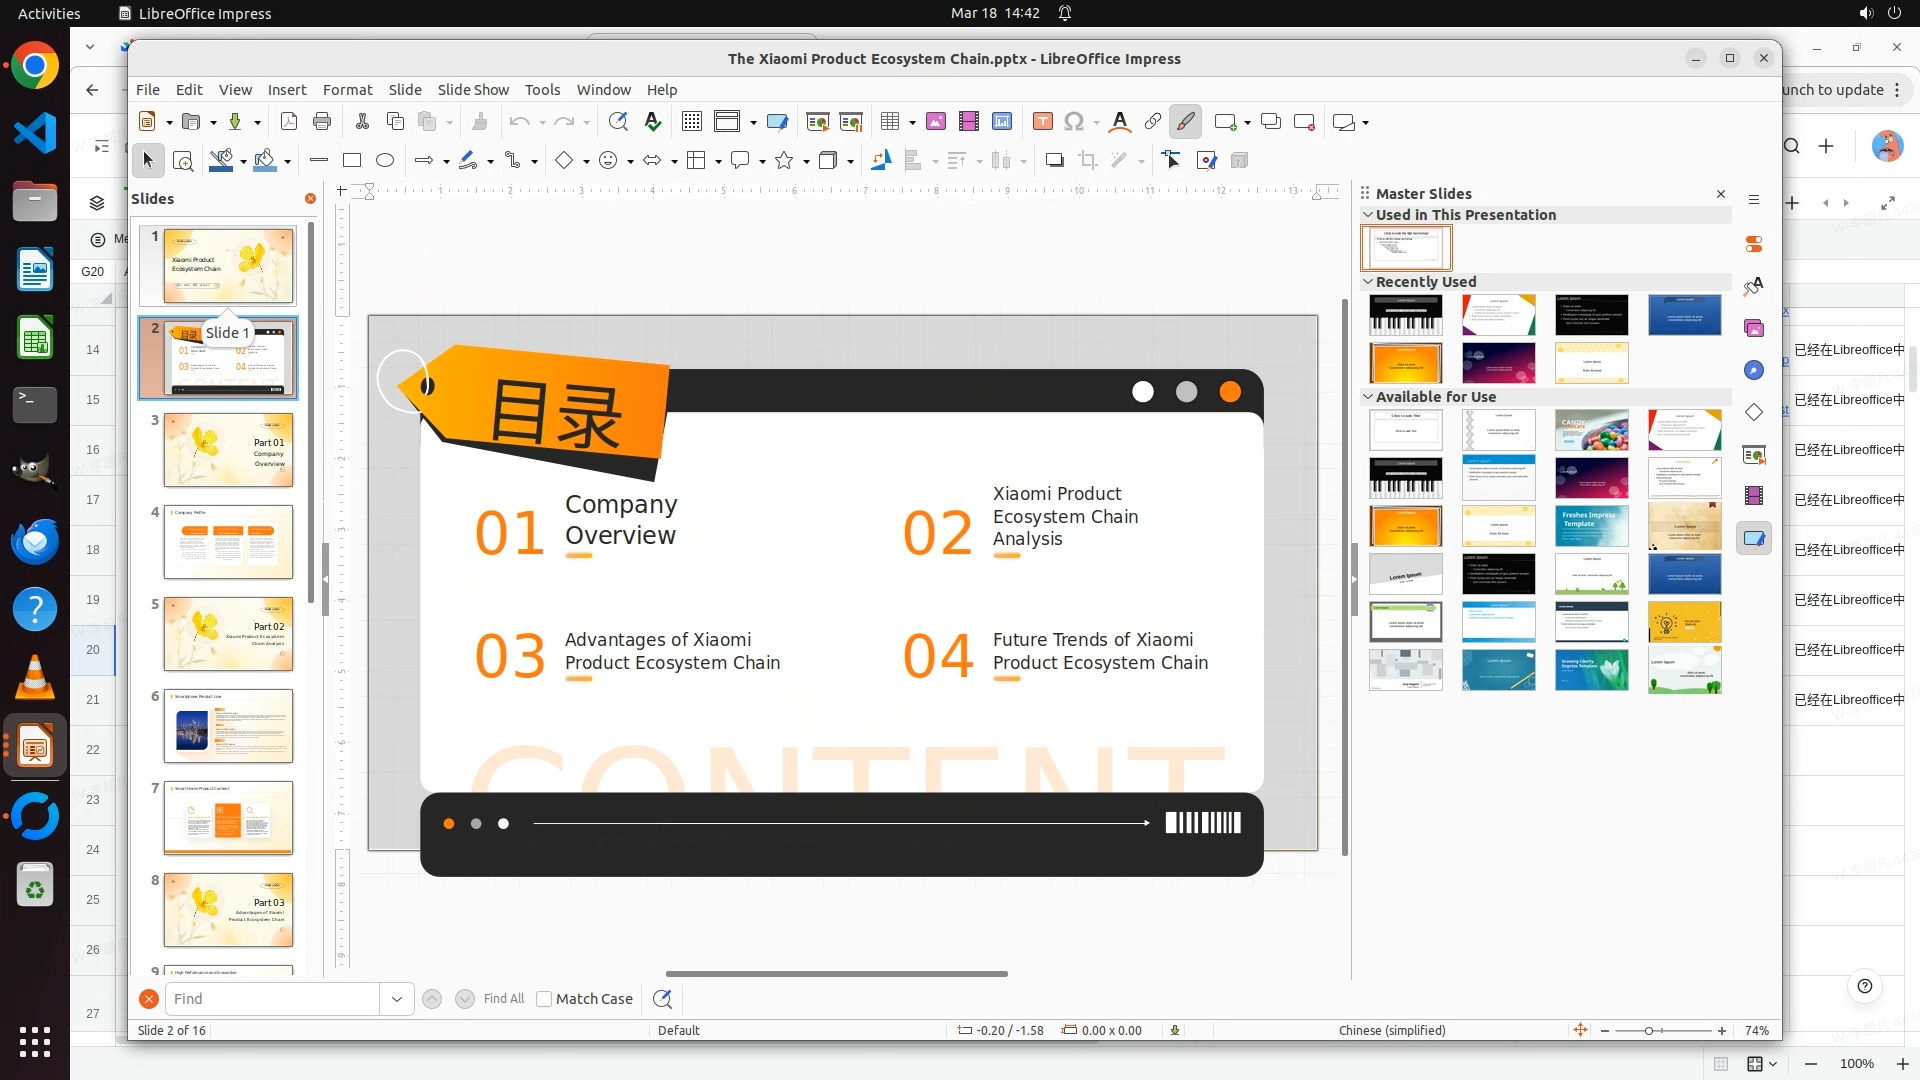
Task: Click the Find All button
Action: (x=503, y=999)
